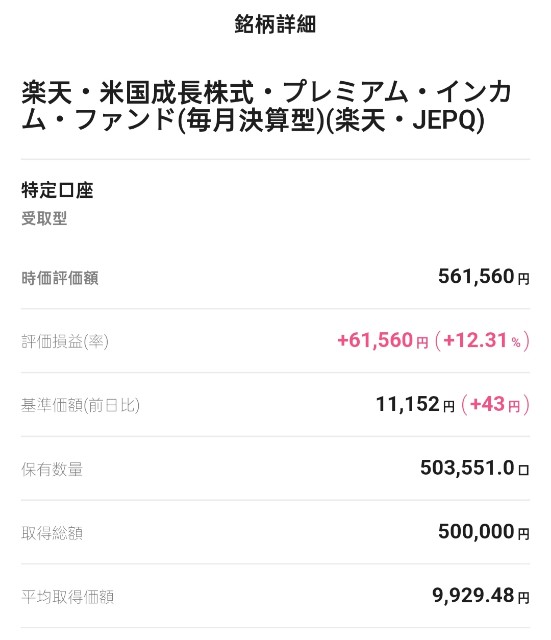Screen dimensions: 551x640
Task: Tap the 口 unit symbol after 503,551.0
Action: (524, 470)
